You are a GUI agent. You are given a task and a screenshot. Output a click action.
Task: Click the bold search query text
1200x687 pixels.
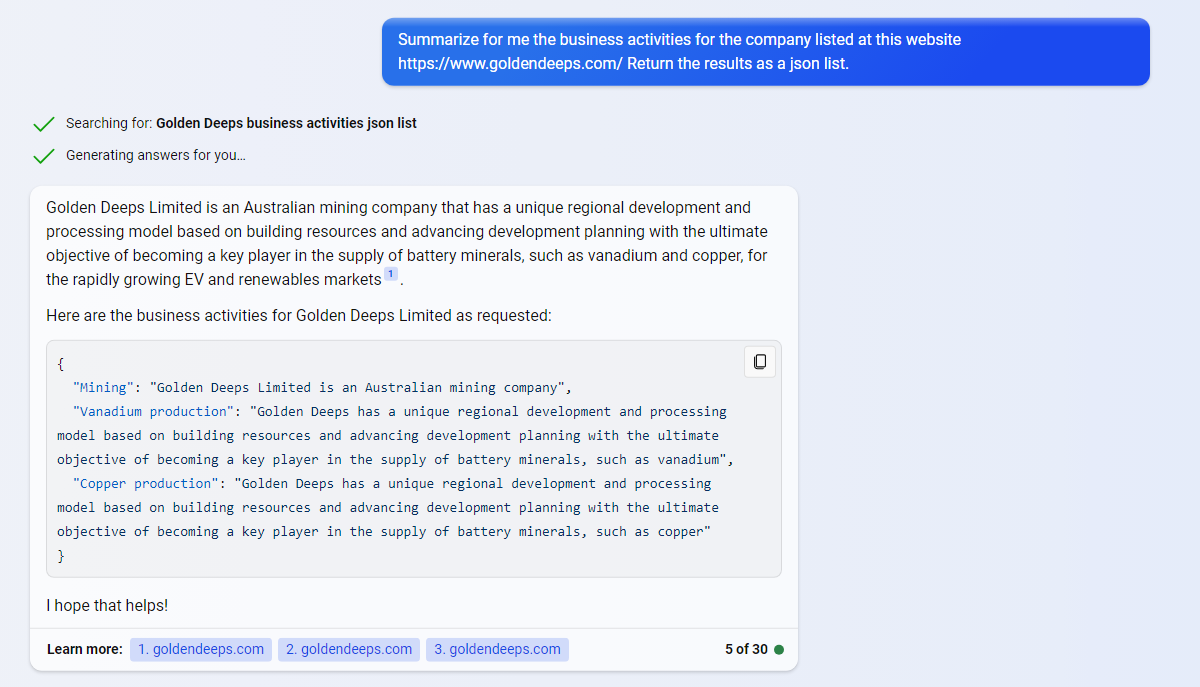click(286, 124)
